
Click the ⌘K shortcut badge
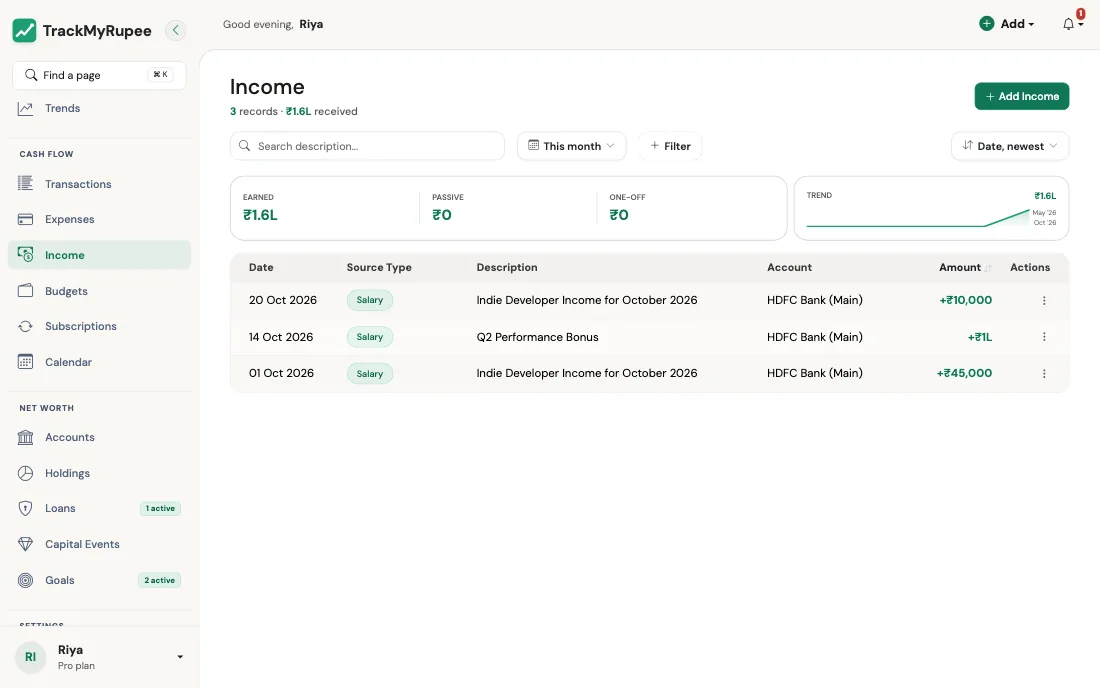161,74
